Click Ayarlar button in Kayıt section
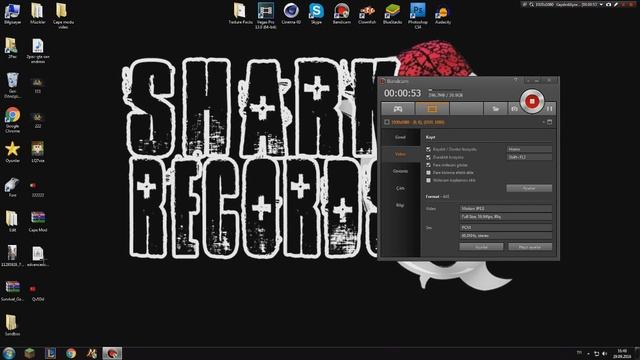640x360 pixels. pyautogui.click(x=529, y=188)
